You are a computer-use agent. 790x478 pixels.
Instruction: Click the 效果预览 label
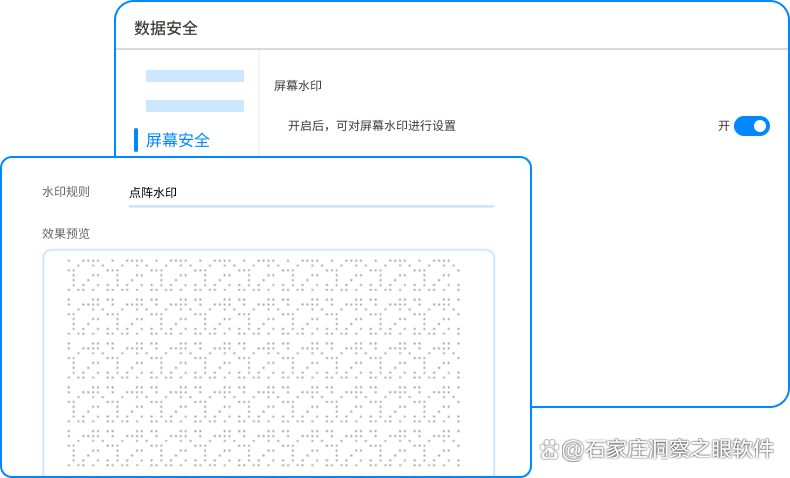(66, 234)
